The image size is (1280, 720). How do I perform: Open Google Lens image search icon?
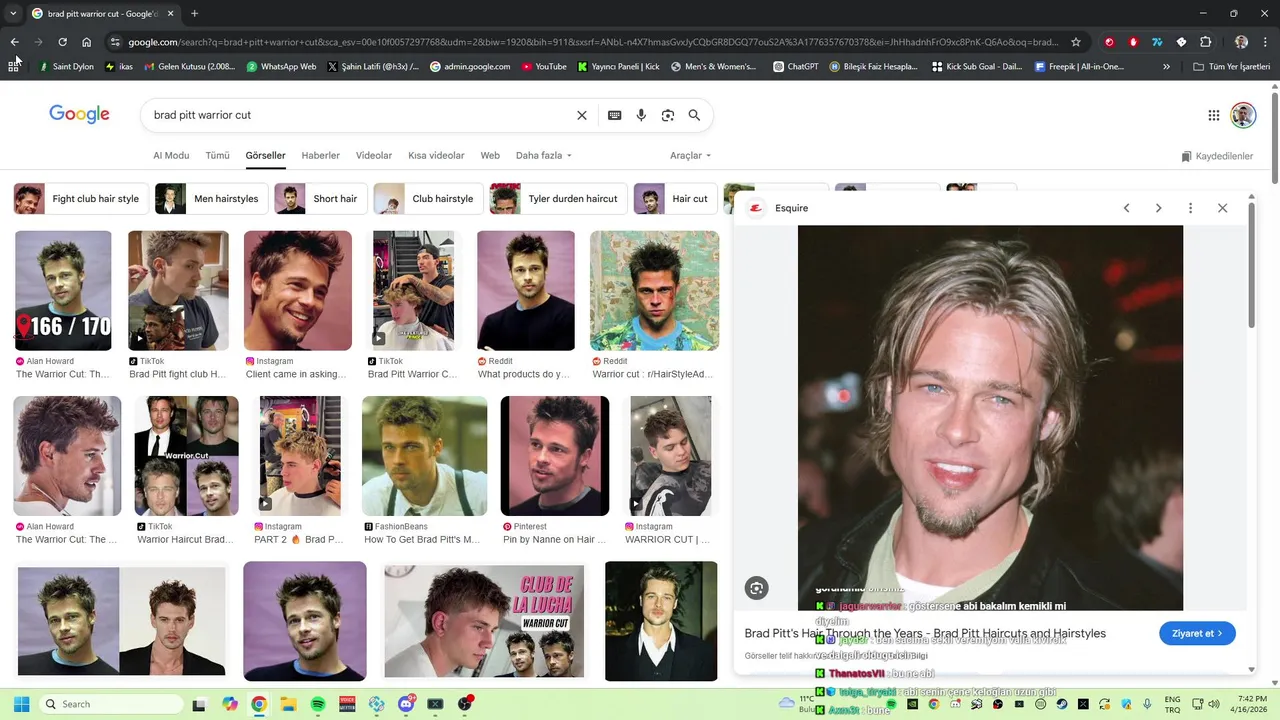668,115
